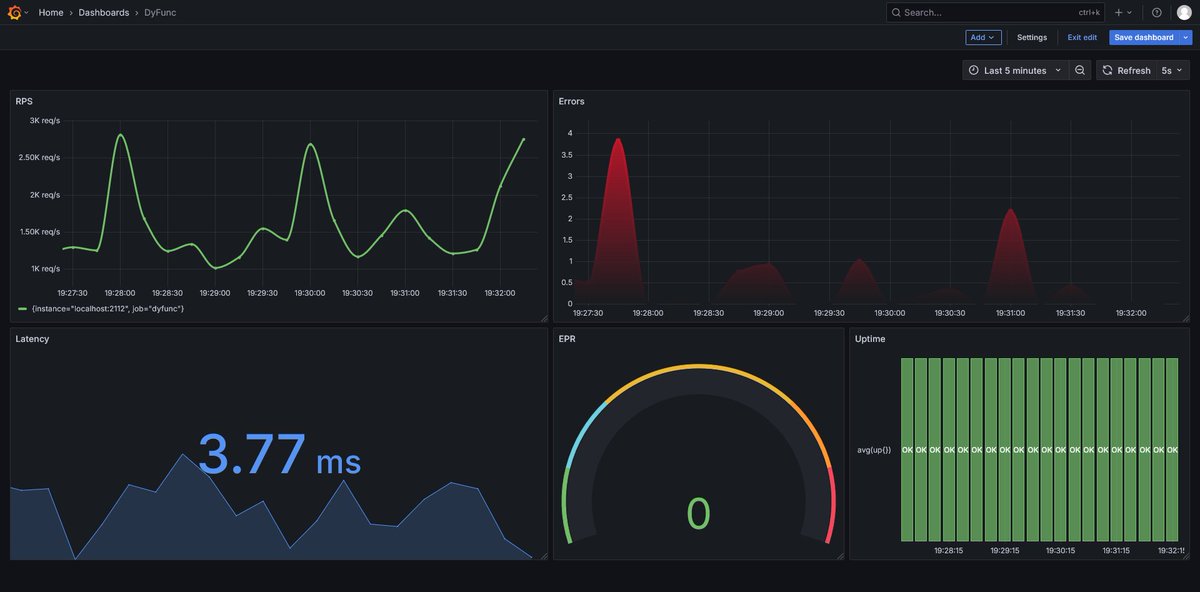This screenshot has height=592, width=1200.
Task: Open the Last 5 minutes time picker
Action: pos(1015,70)
